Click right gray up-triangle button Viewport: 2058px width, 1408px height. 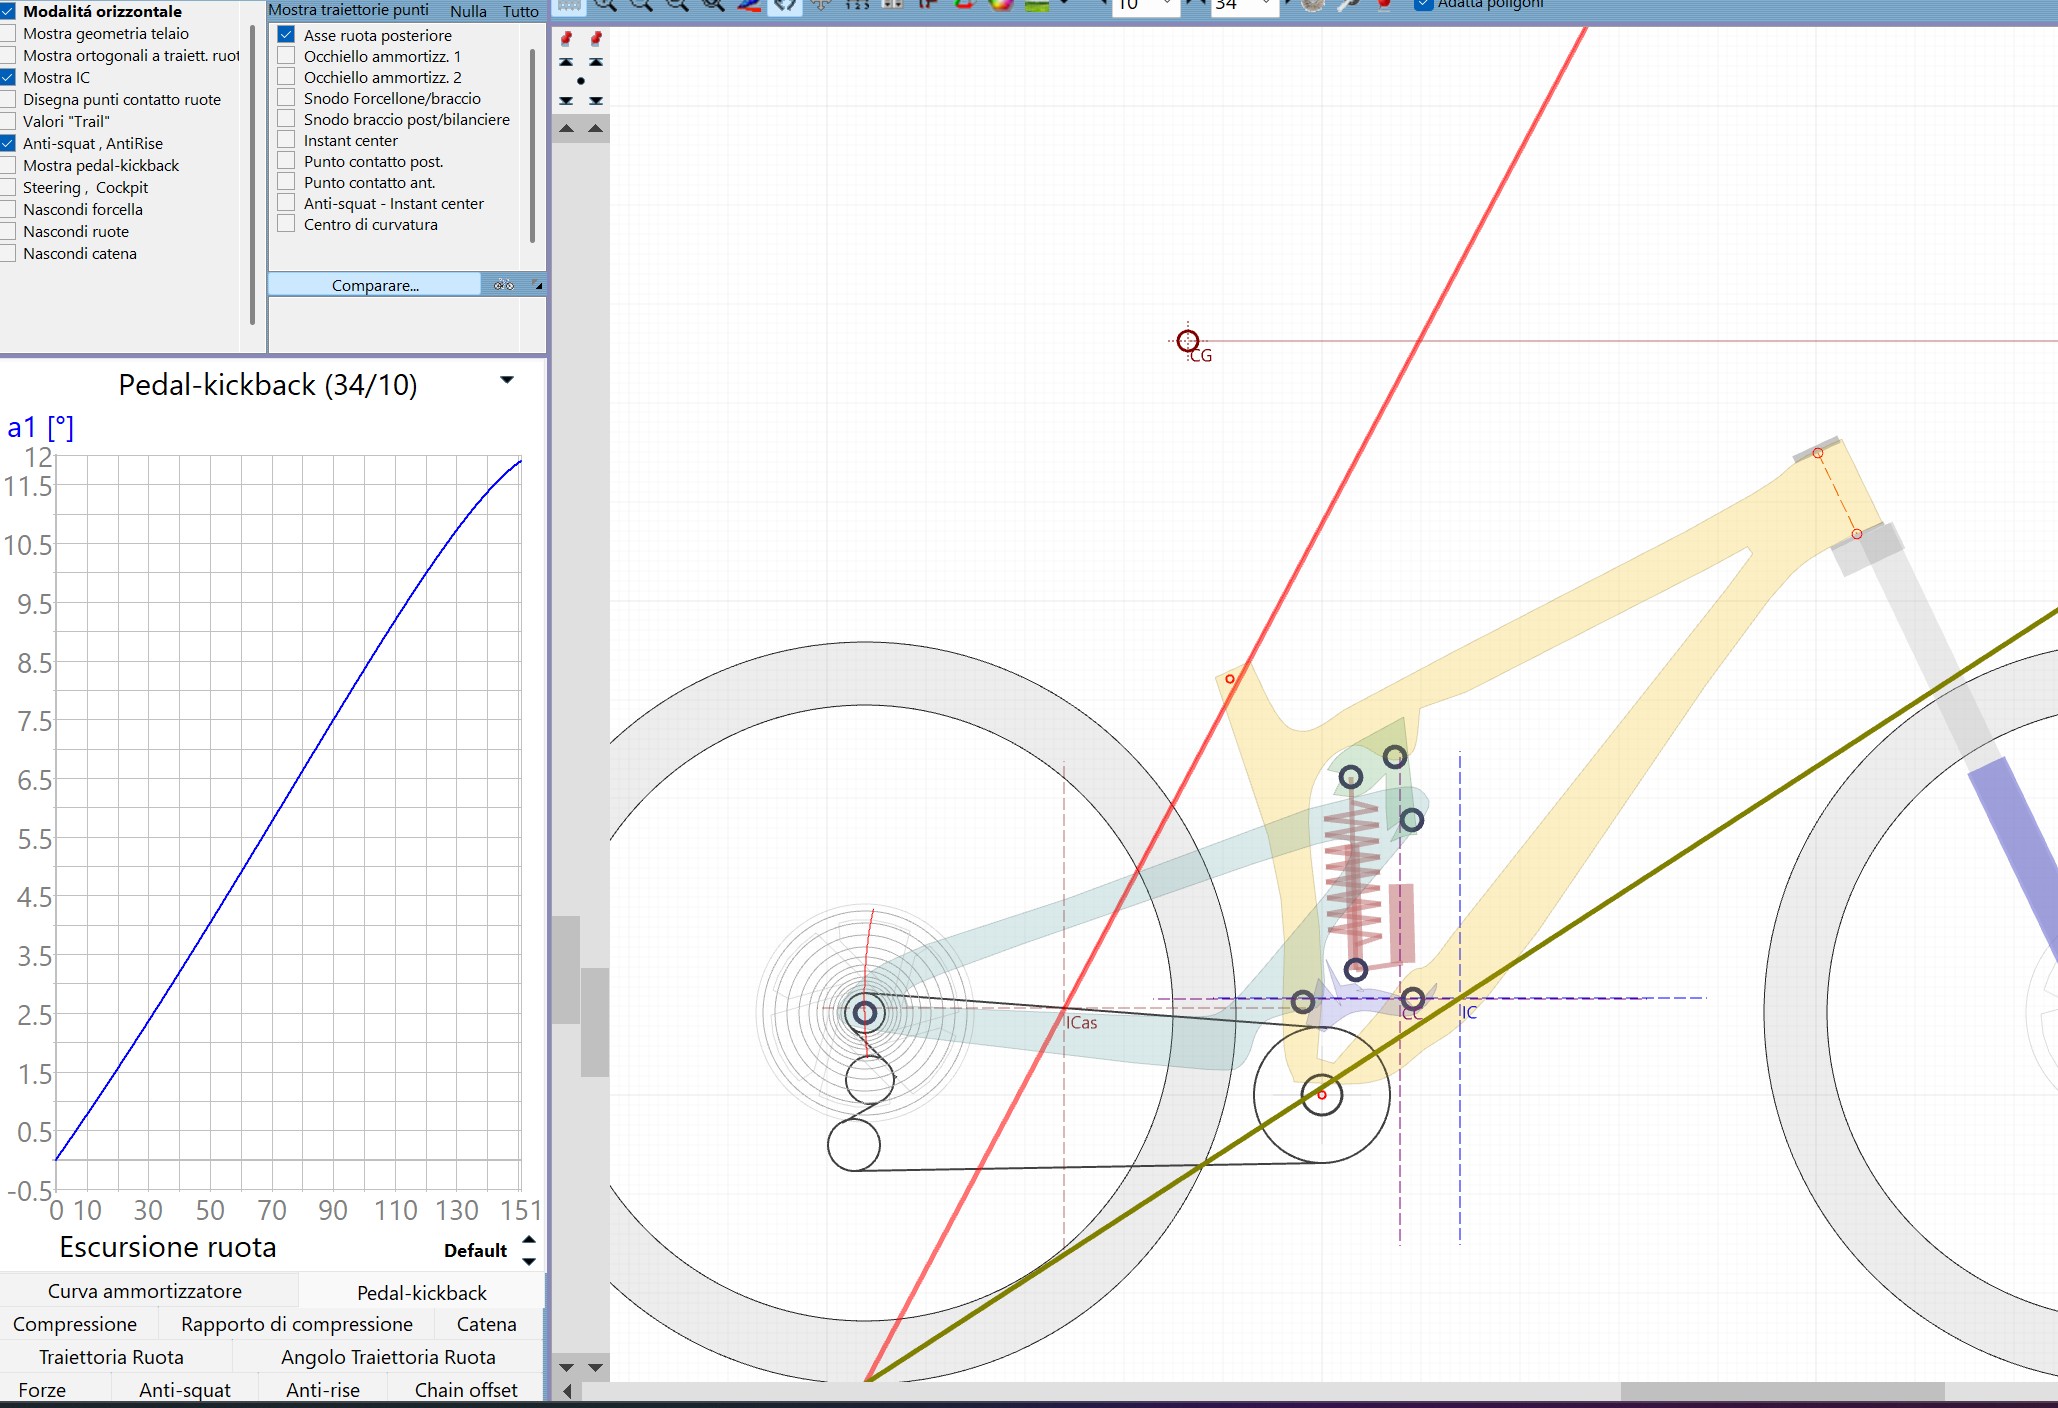[x=596, y=128]
